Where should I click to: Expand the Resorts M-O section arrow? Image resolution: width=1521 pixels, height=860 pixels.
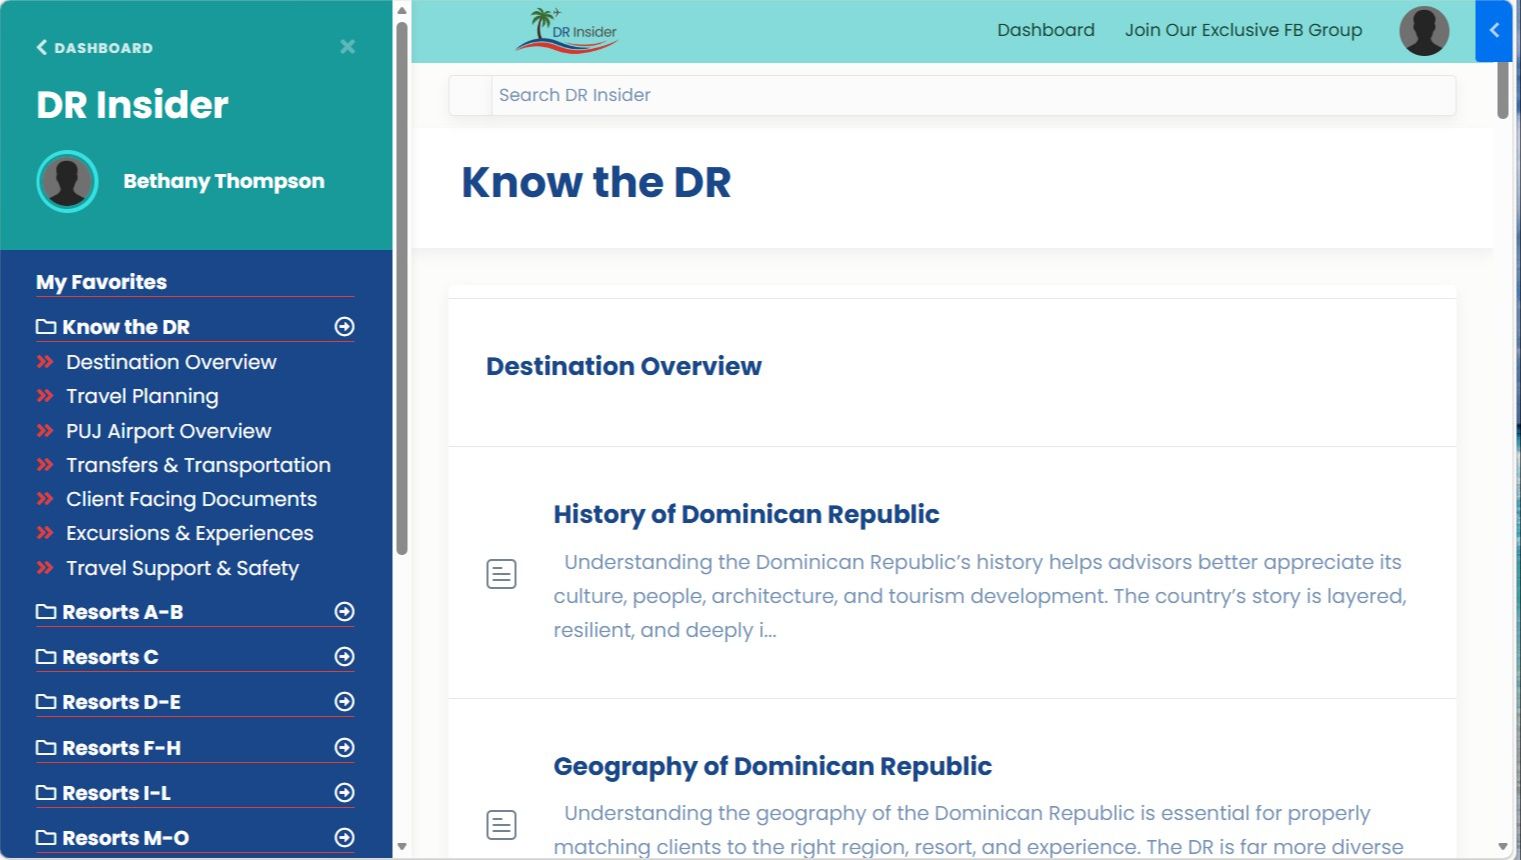(x=344, y=838)
